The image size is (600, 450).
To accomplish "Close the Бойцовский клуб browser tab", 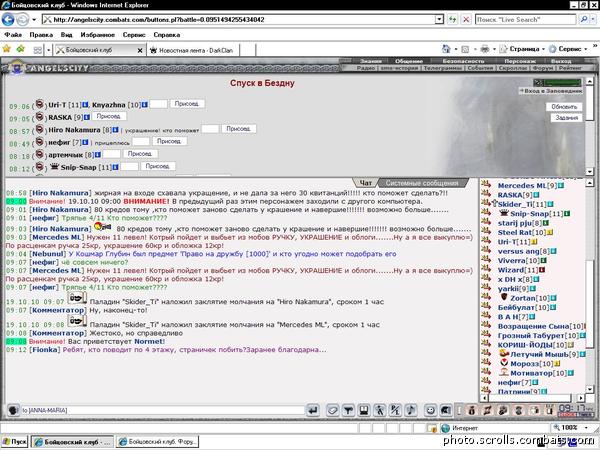I will tap(140, 50).
